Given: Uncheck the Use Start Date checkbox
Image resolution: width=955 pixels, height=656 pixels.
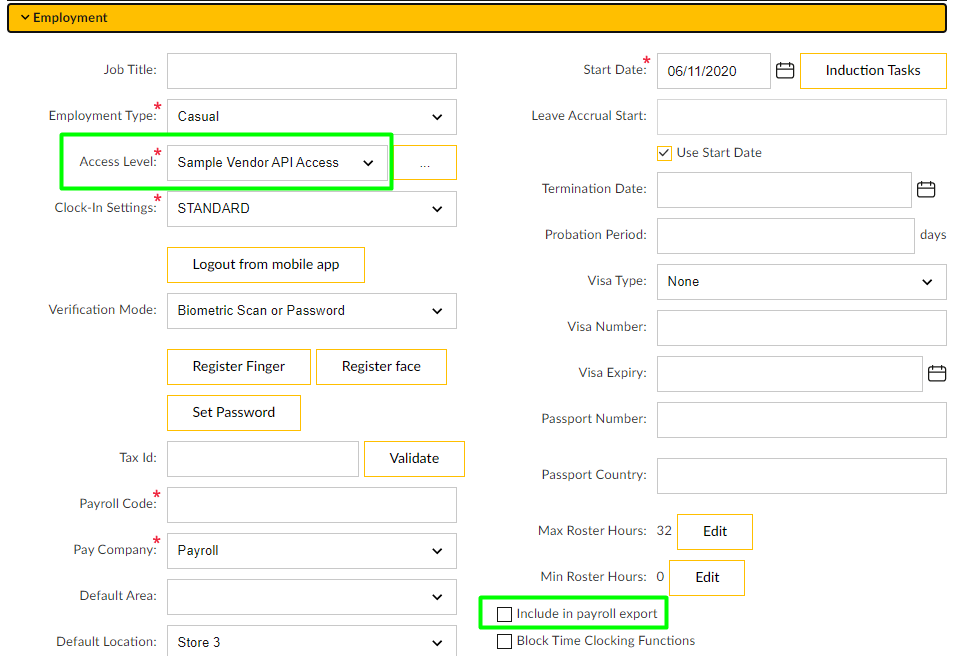Looking at the screenshot, I should [664, 153].
